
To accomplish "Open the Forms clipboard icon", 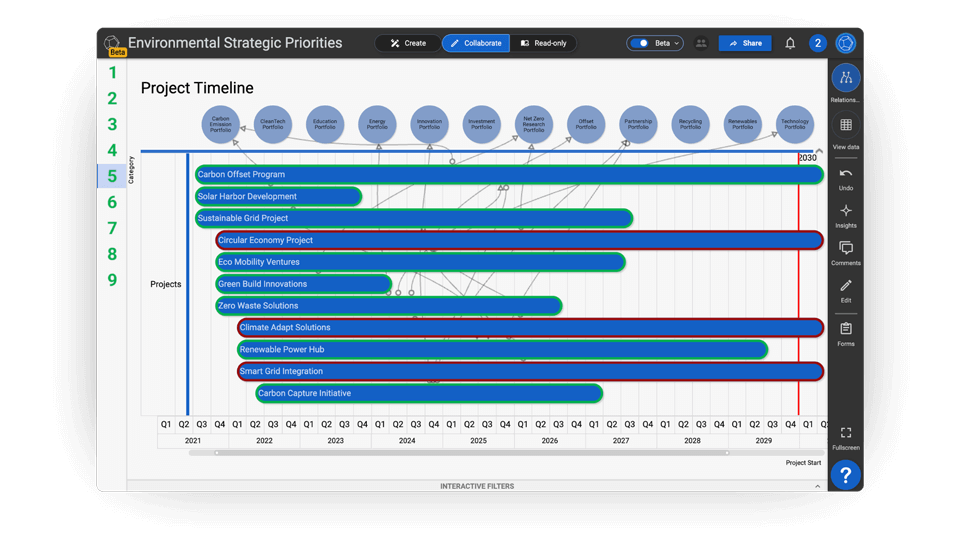I will tap(845, 329).
